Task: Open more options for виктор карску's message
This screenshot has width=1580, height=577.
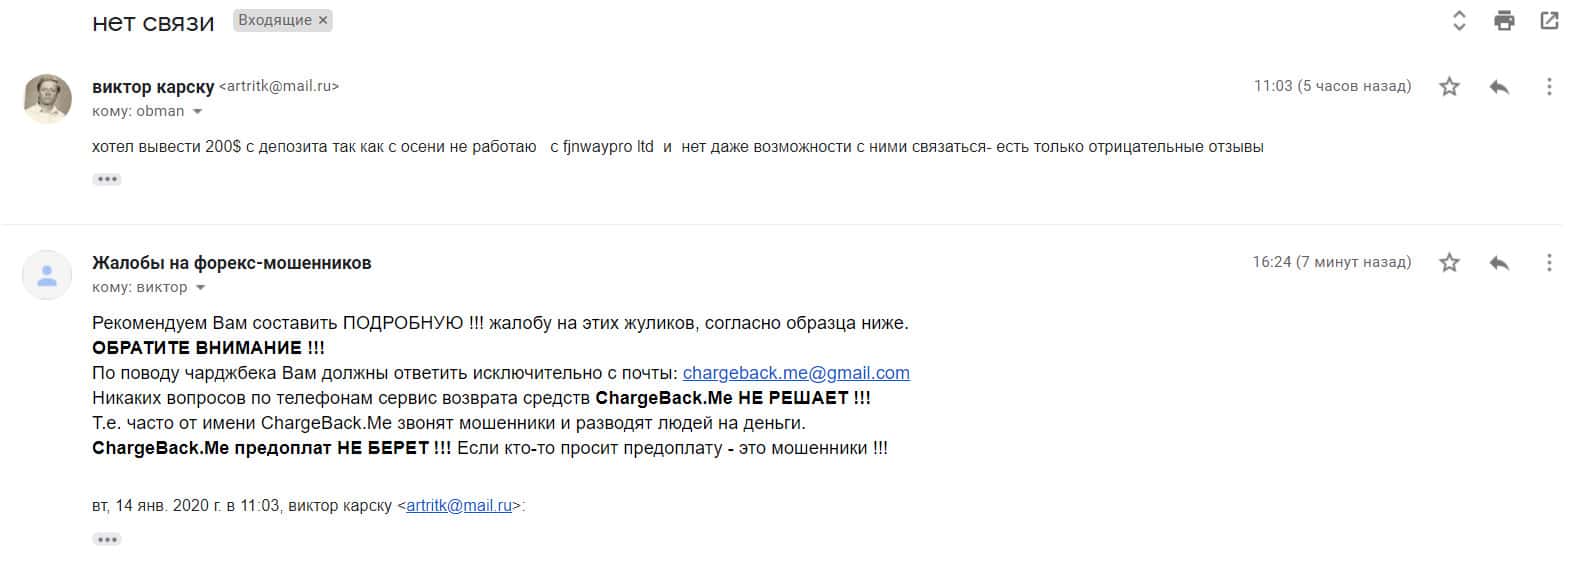Action: pos(1549,87)
